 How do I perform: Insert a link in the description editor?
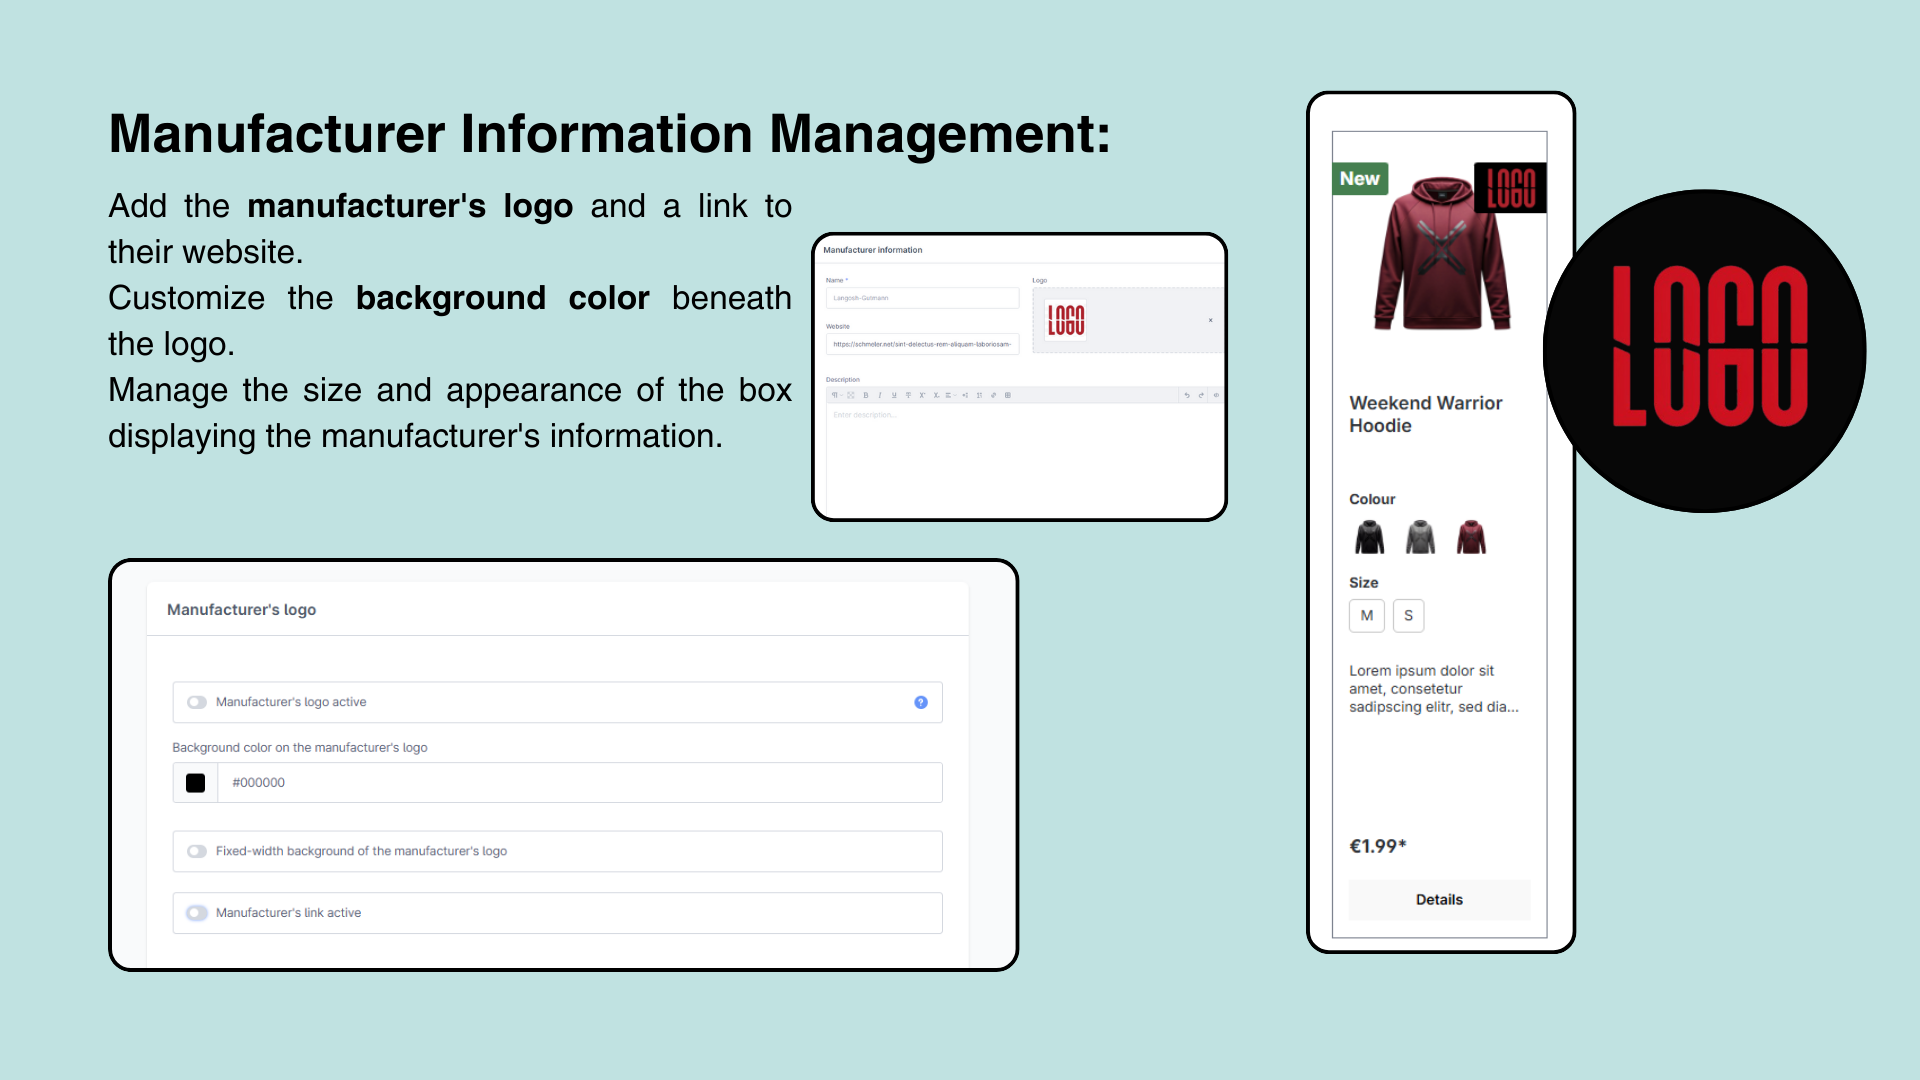993,395
